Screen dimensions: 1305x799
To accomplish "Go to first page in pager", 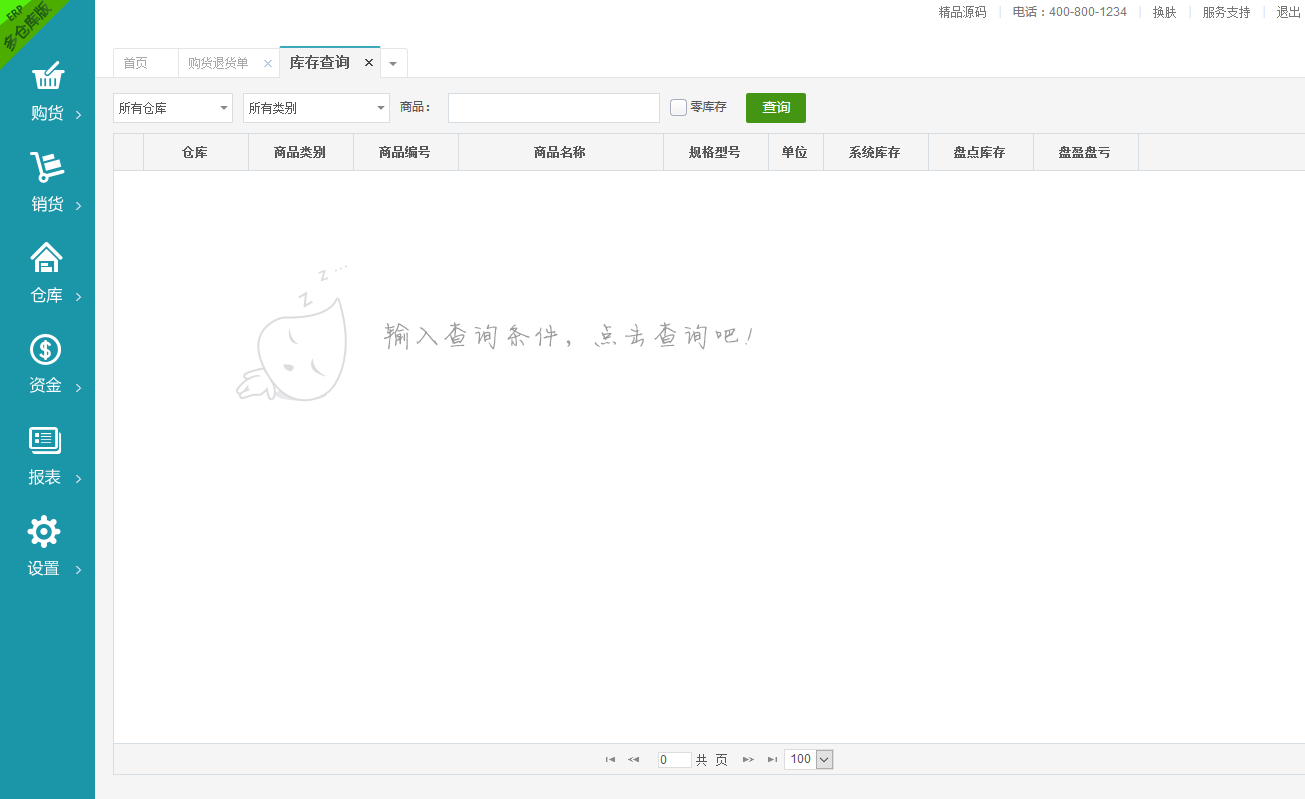I will tap(610, 760).
